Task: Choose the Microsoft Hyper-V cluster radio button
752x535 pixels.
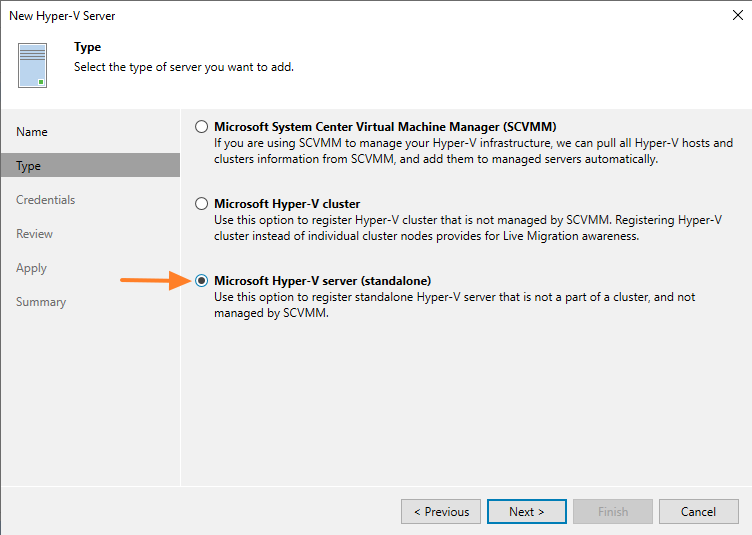Action: (202, 203)
